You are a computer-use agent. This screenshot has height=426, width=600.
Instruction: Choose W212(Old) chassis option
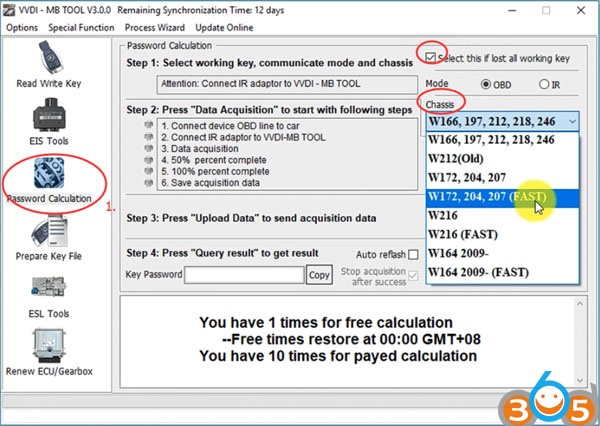(502, 158)
